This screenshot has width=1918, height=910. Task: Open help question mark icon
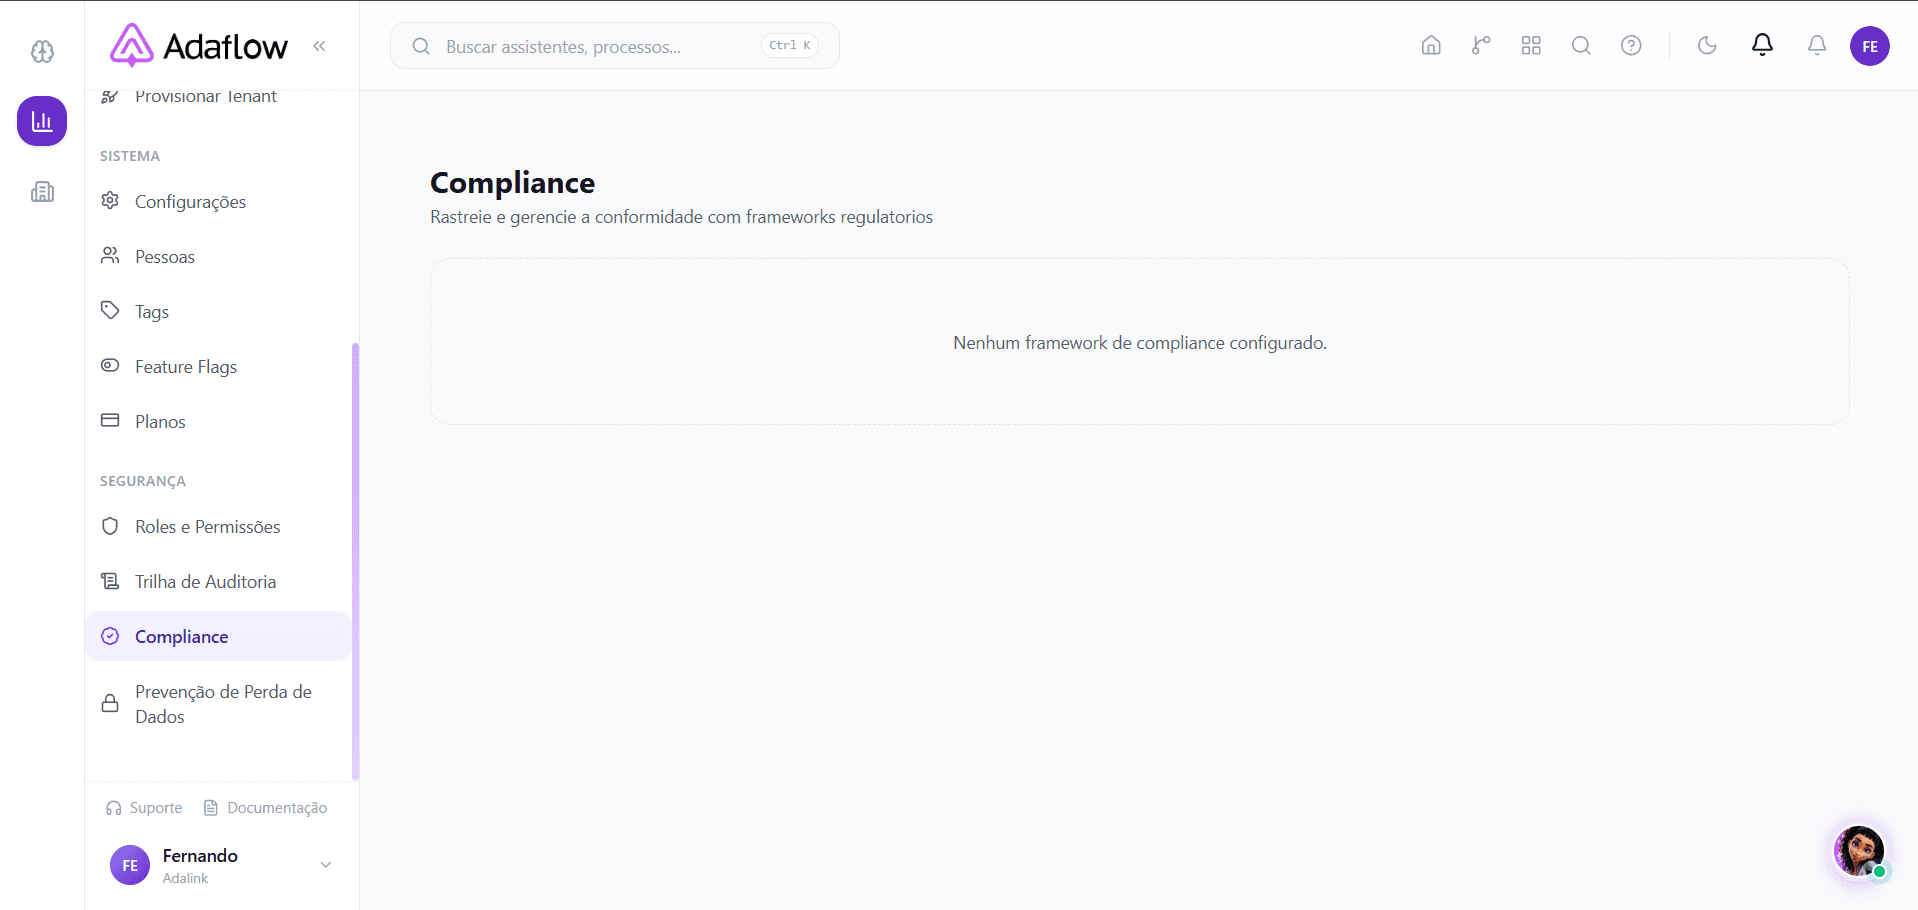1631,45
